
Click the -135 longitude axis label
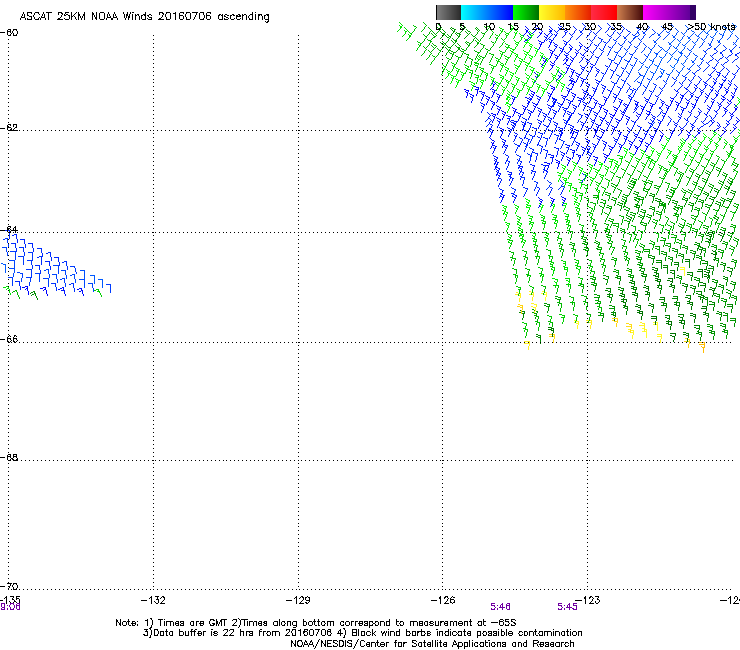(10, 600)
